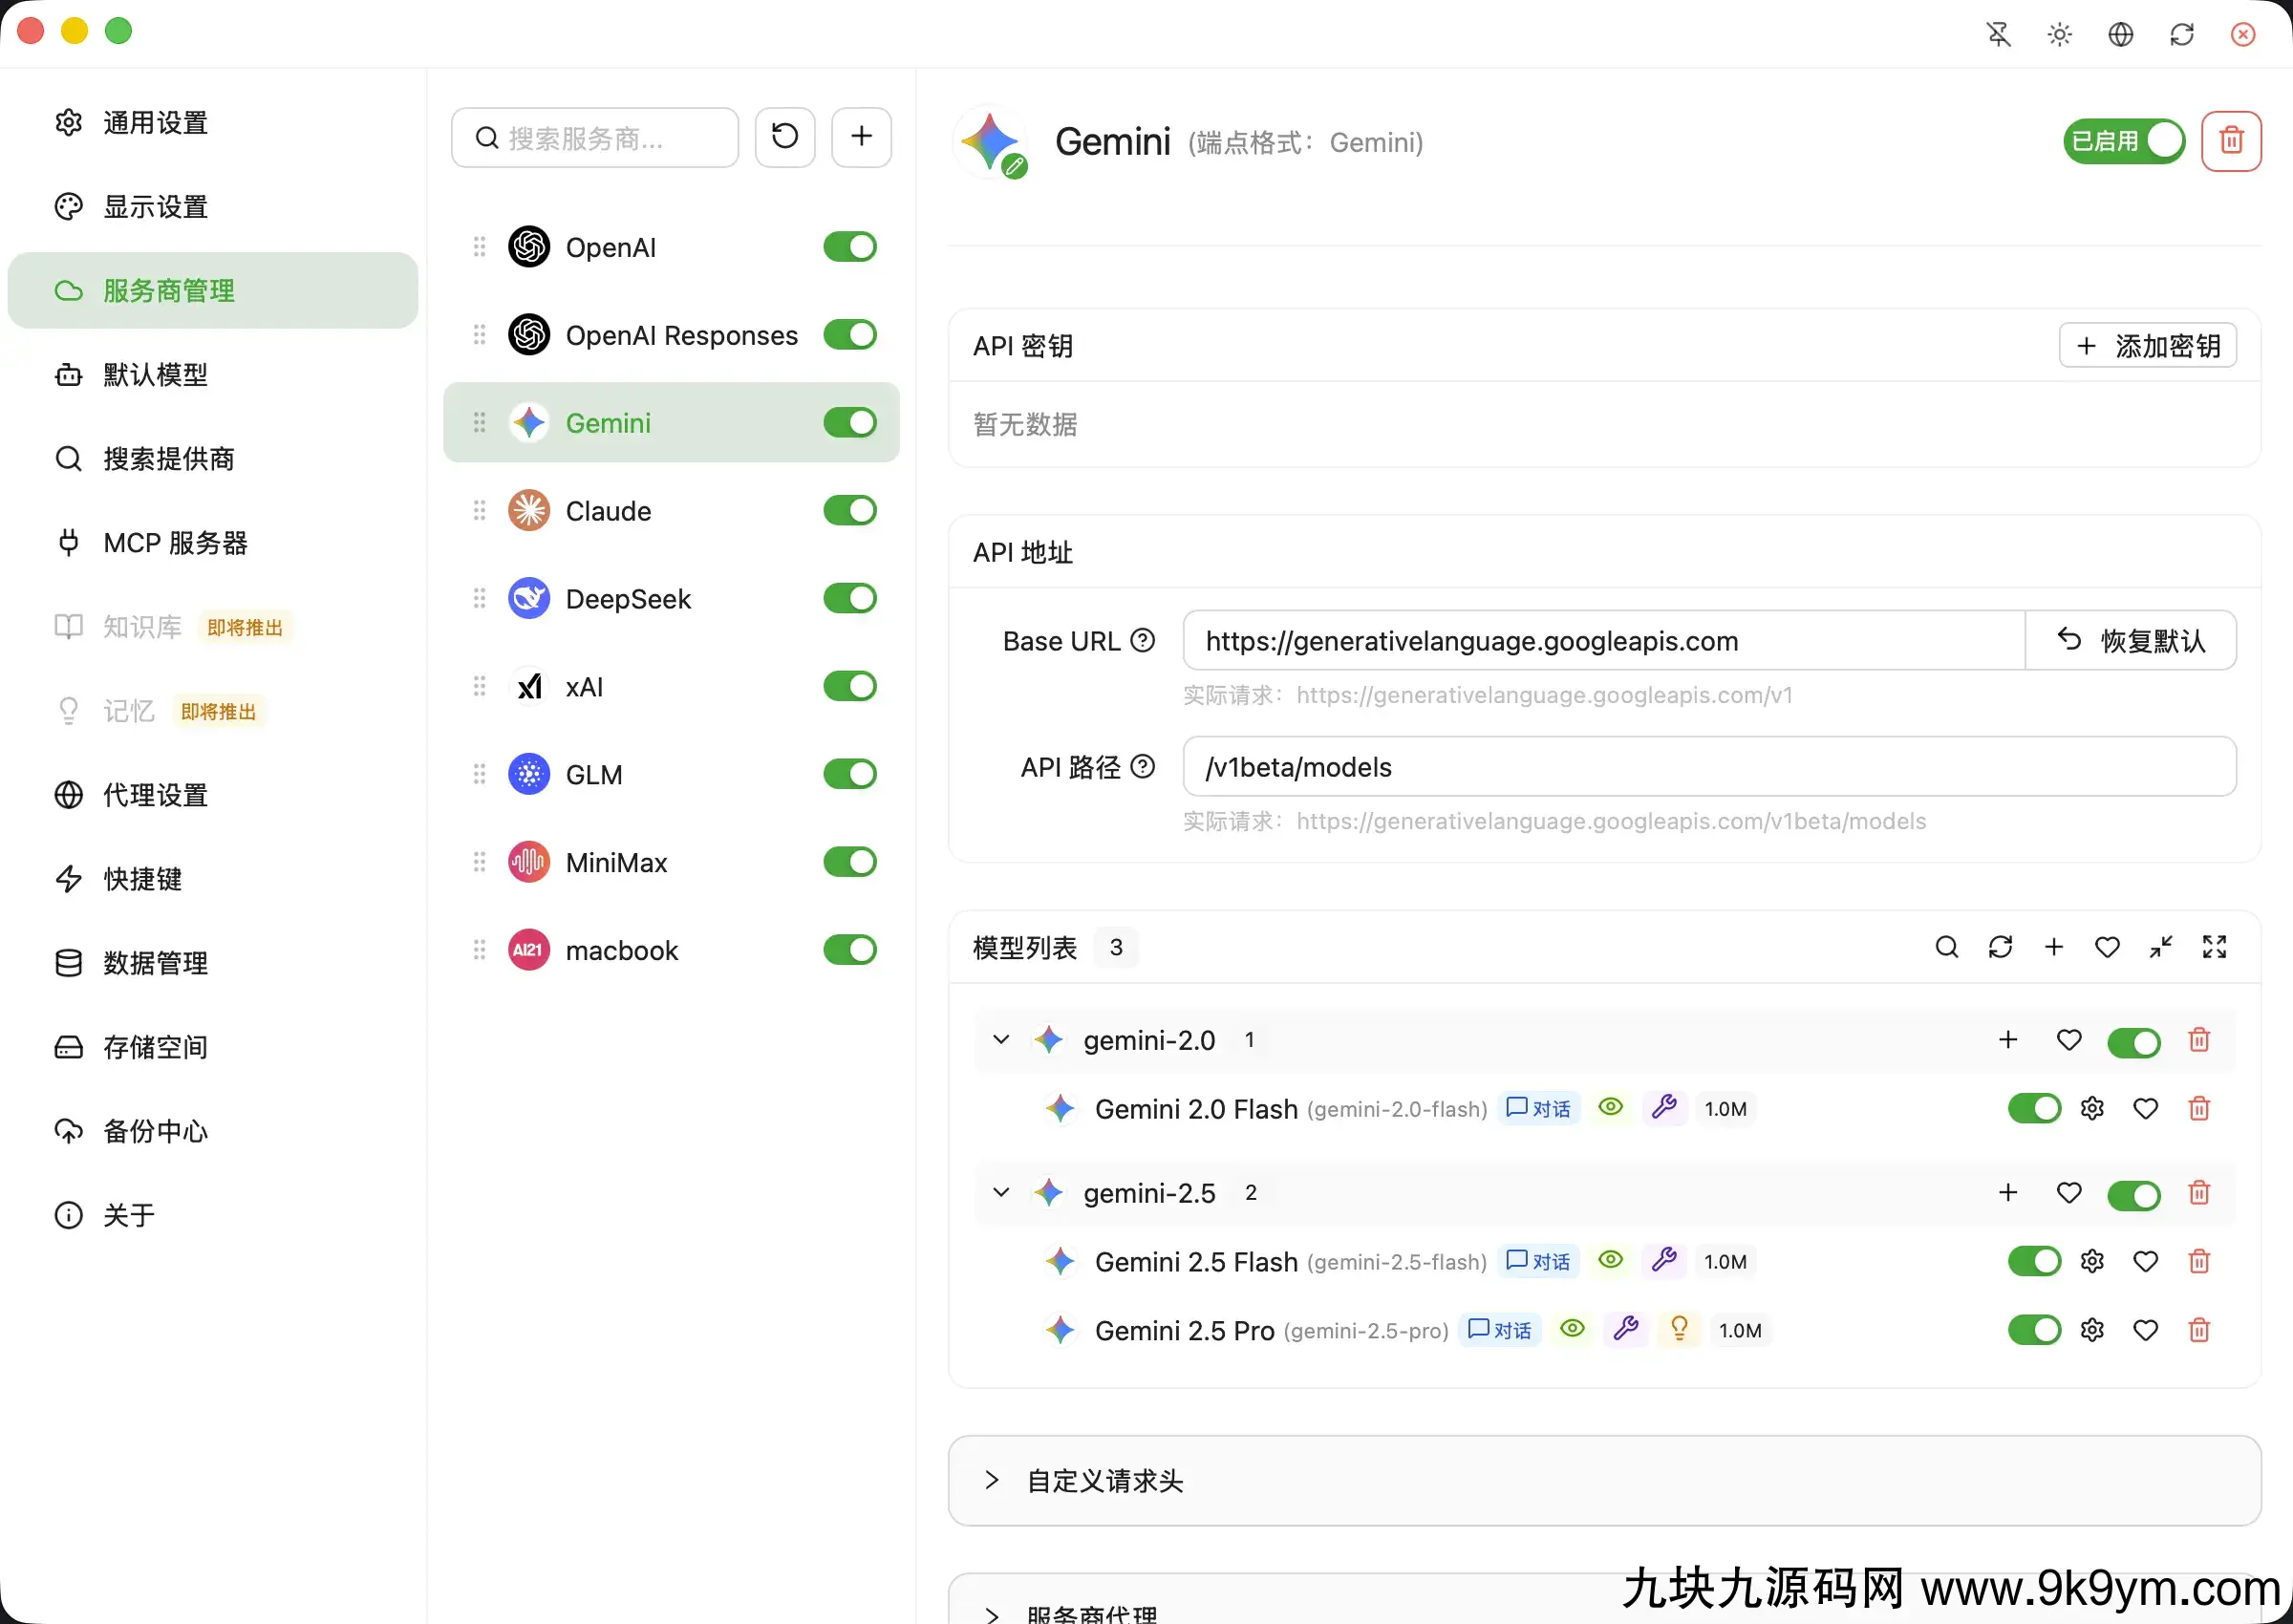
Task: Click refresh icon in model list header
Action: coord(2000,947)
